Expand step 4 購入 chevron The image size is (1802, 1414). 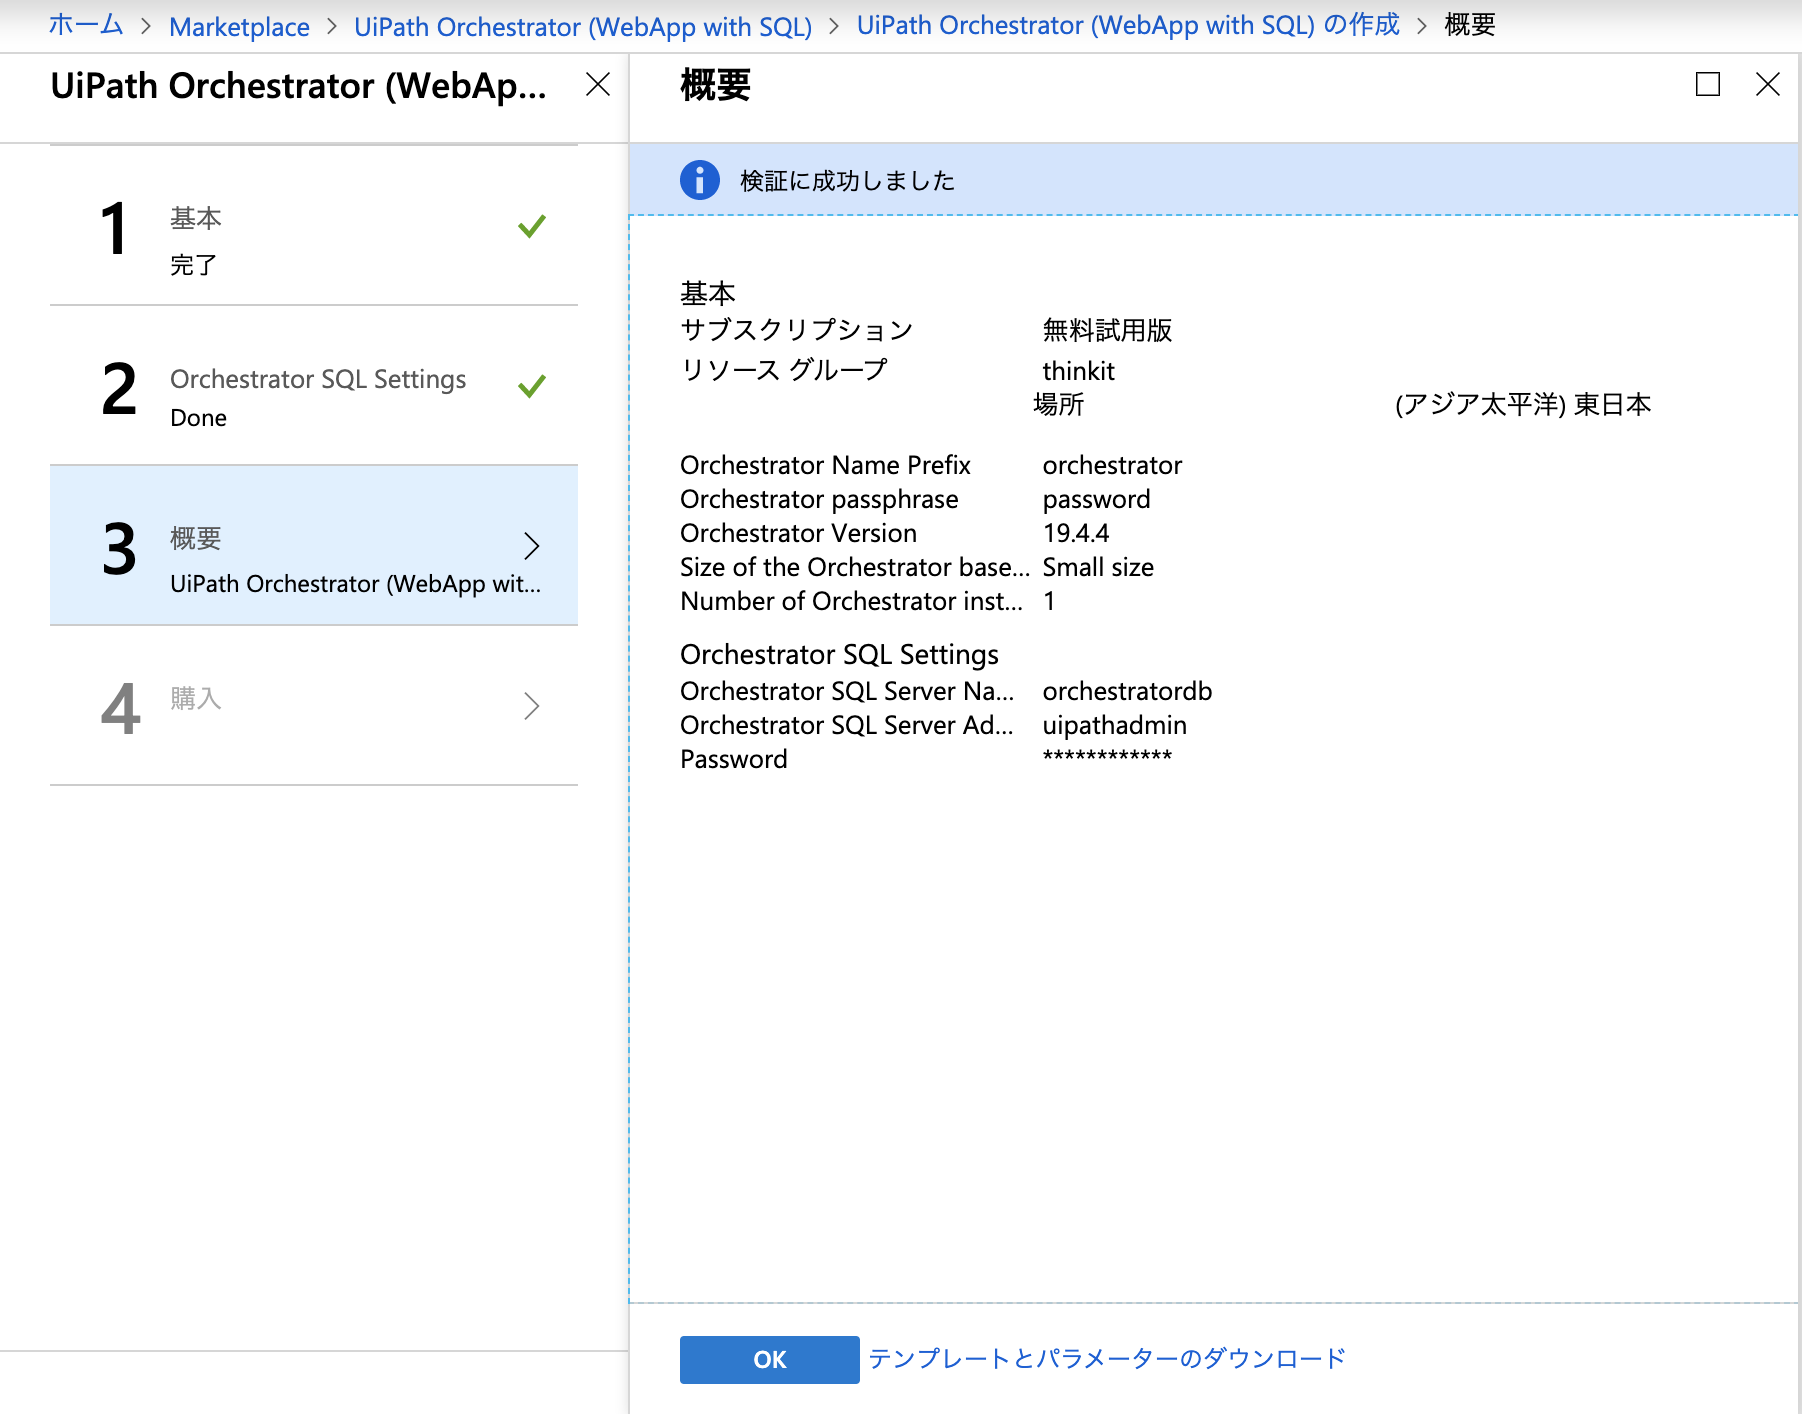(x=532, y=706)
